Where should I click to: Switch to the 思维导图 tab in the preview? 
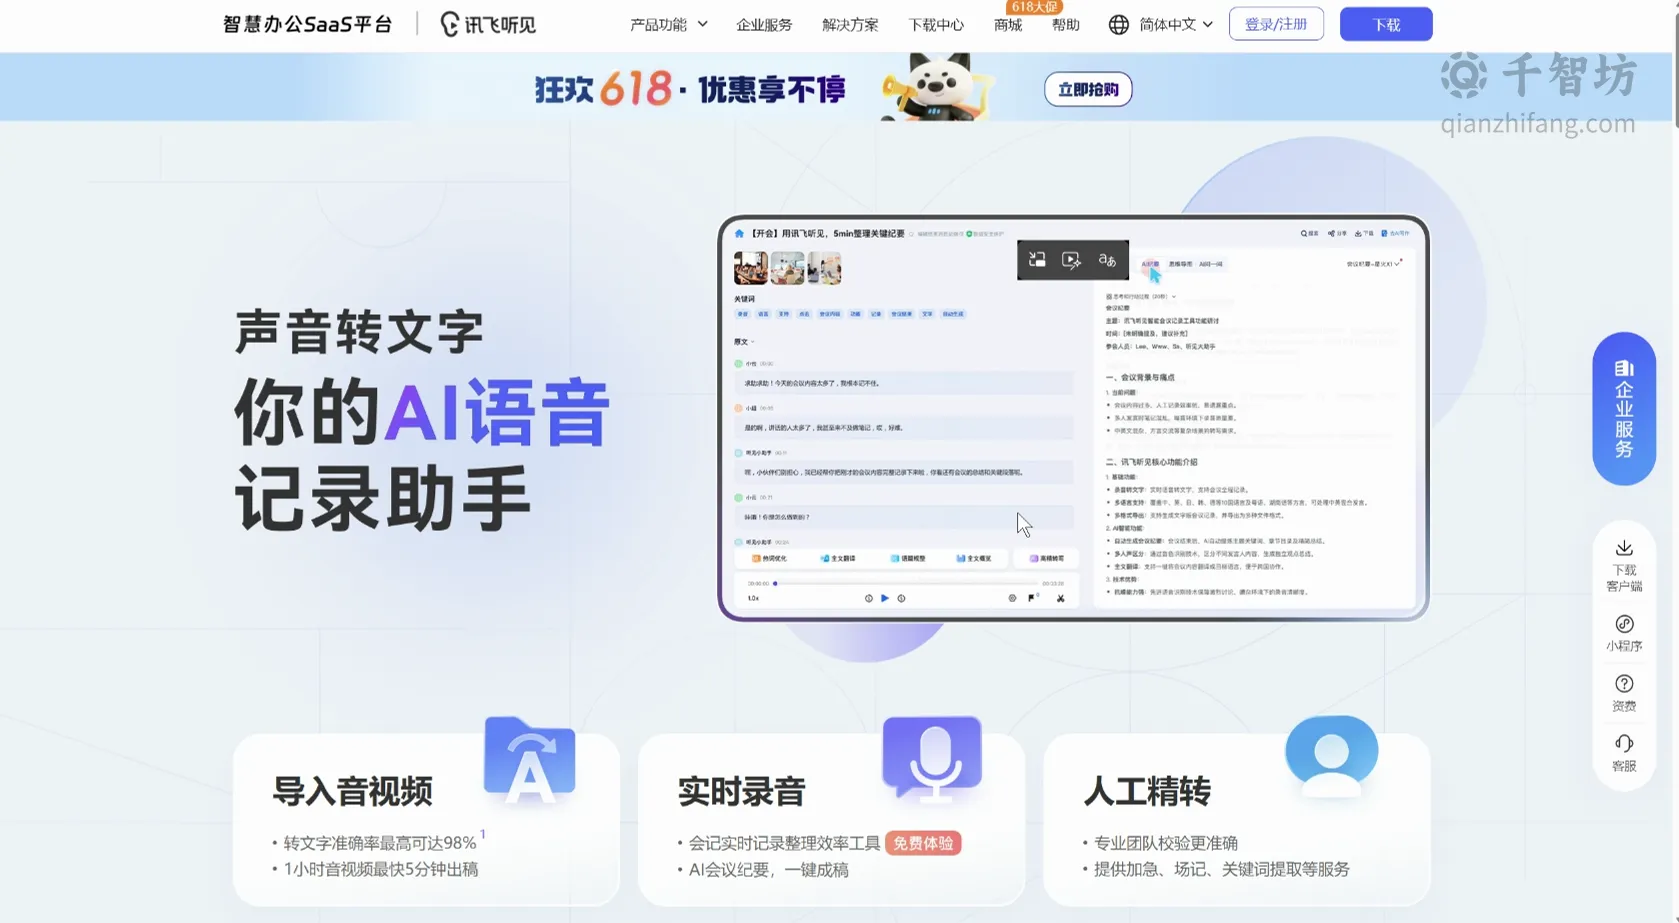coord(1180,264)
